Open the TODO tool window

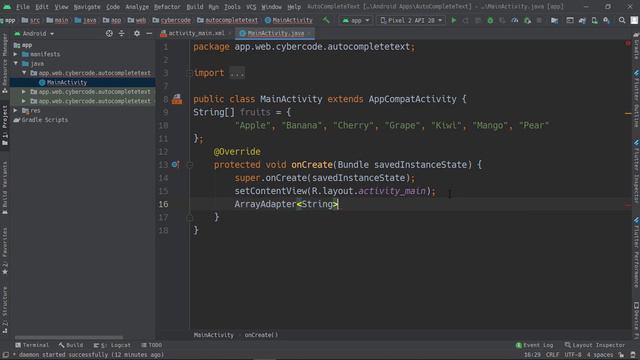coord(151,345)
